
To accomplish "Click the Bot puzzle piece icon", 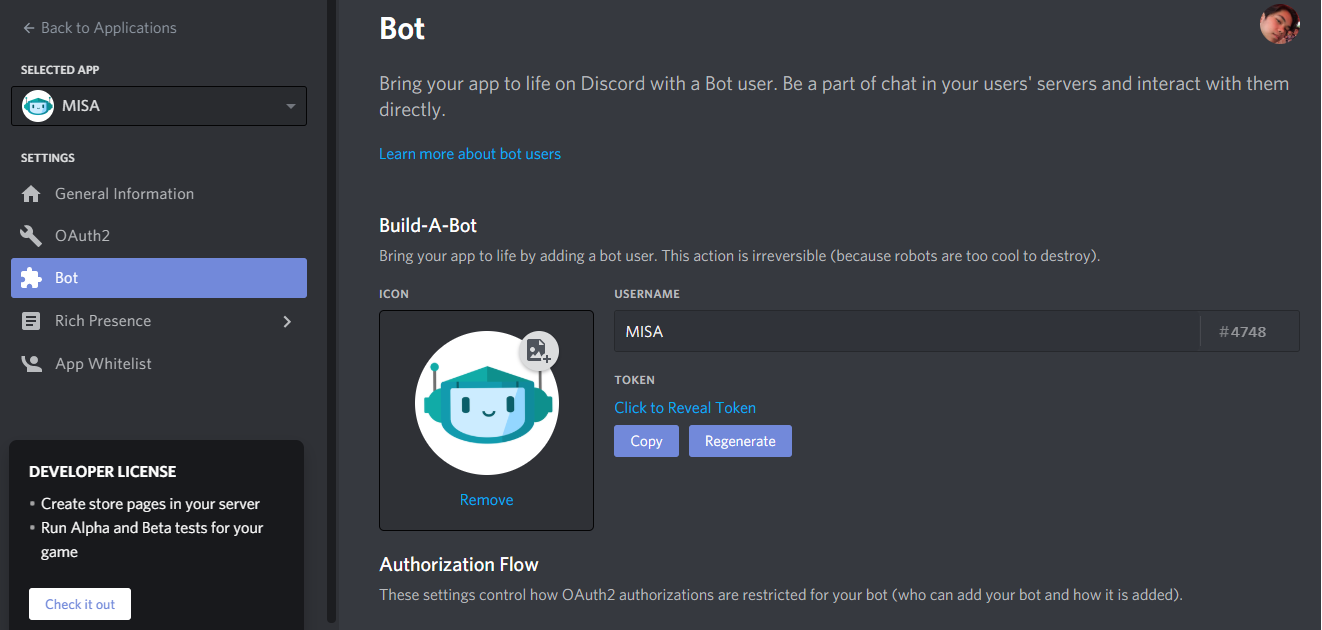I will click(31, 278).
